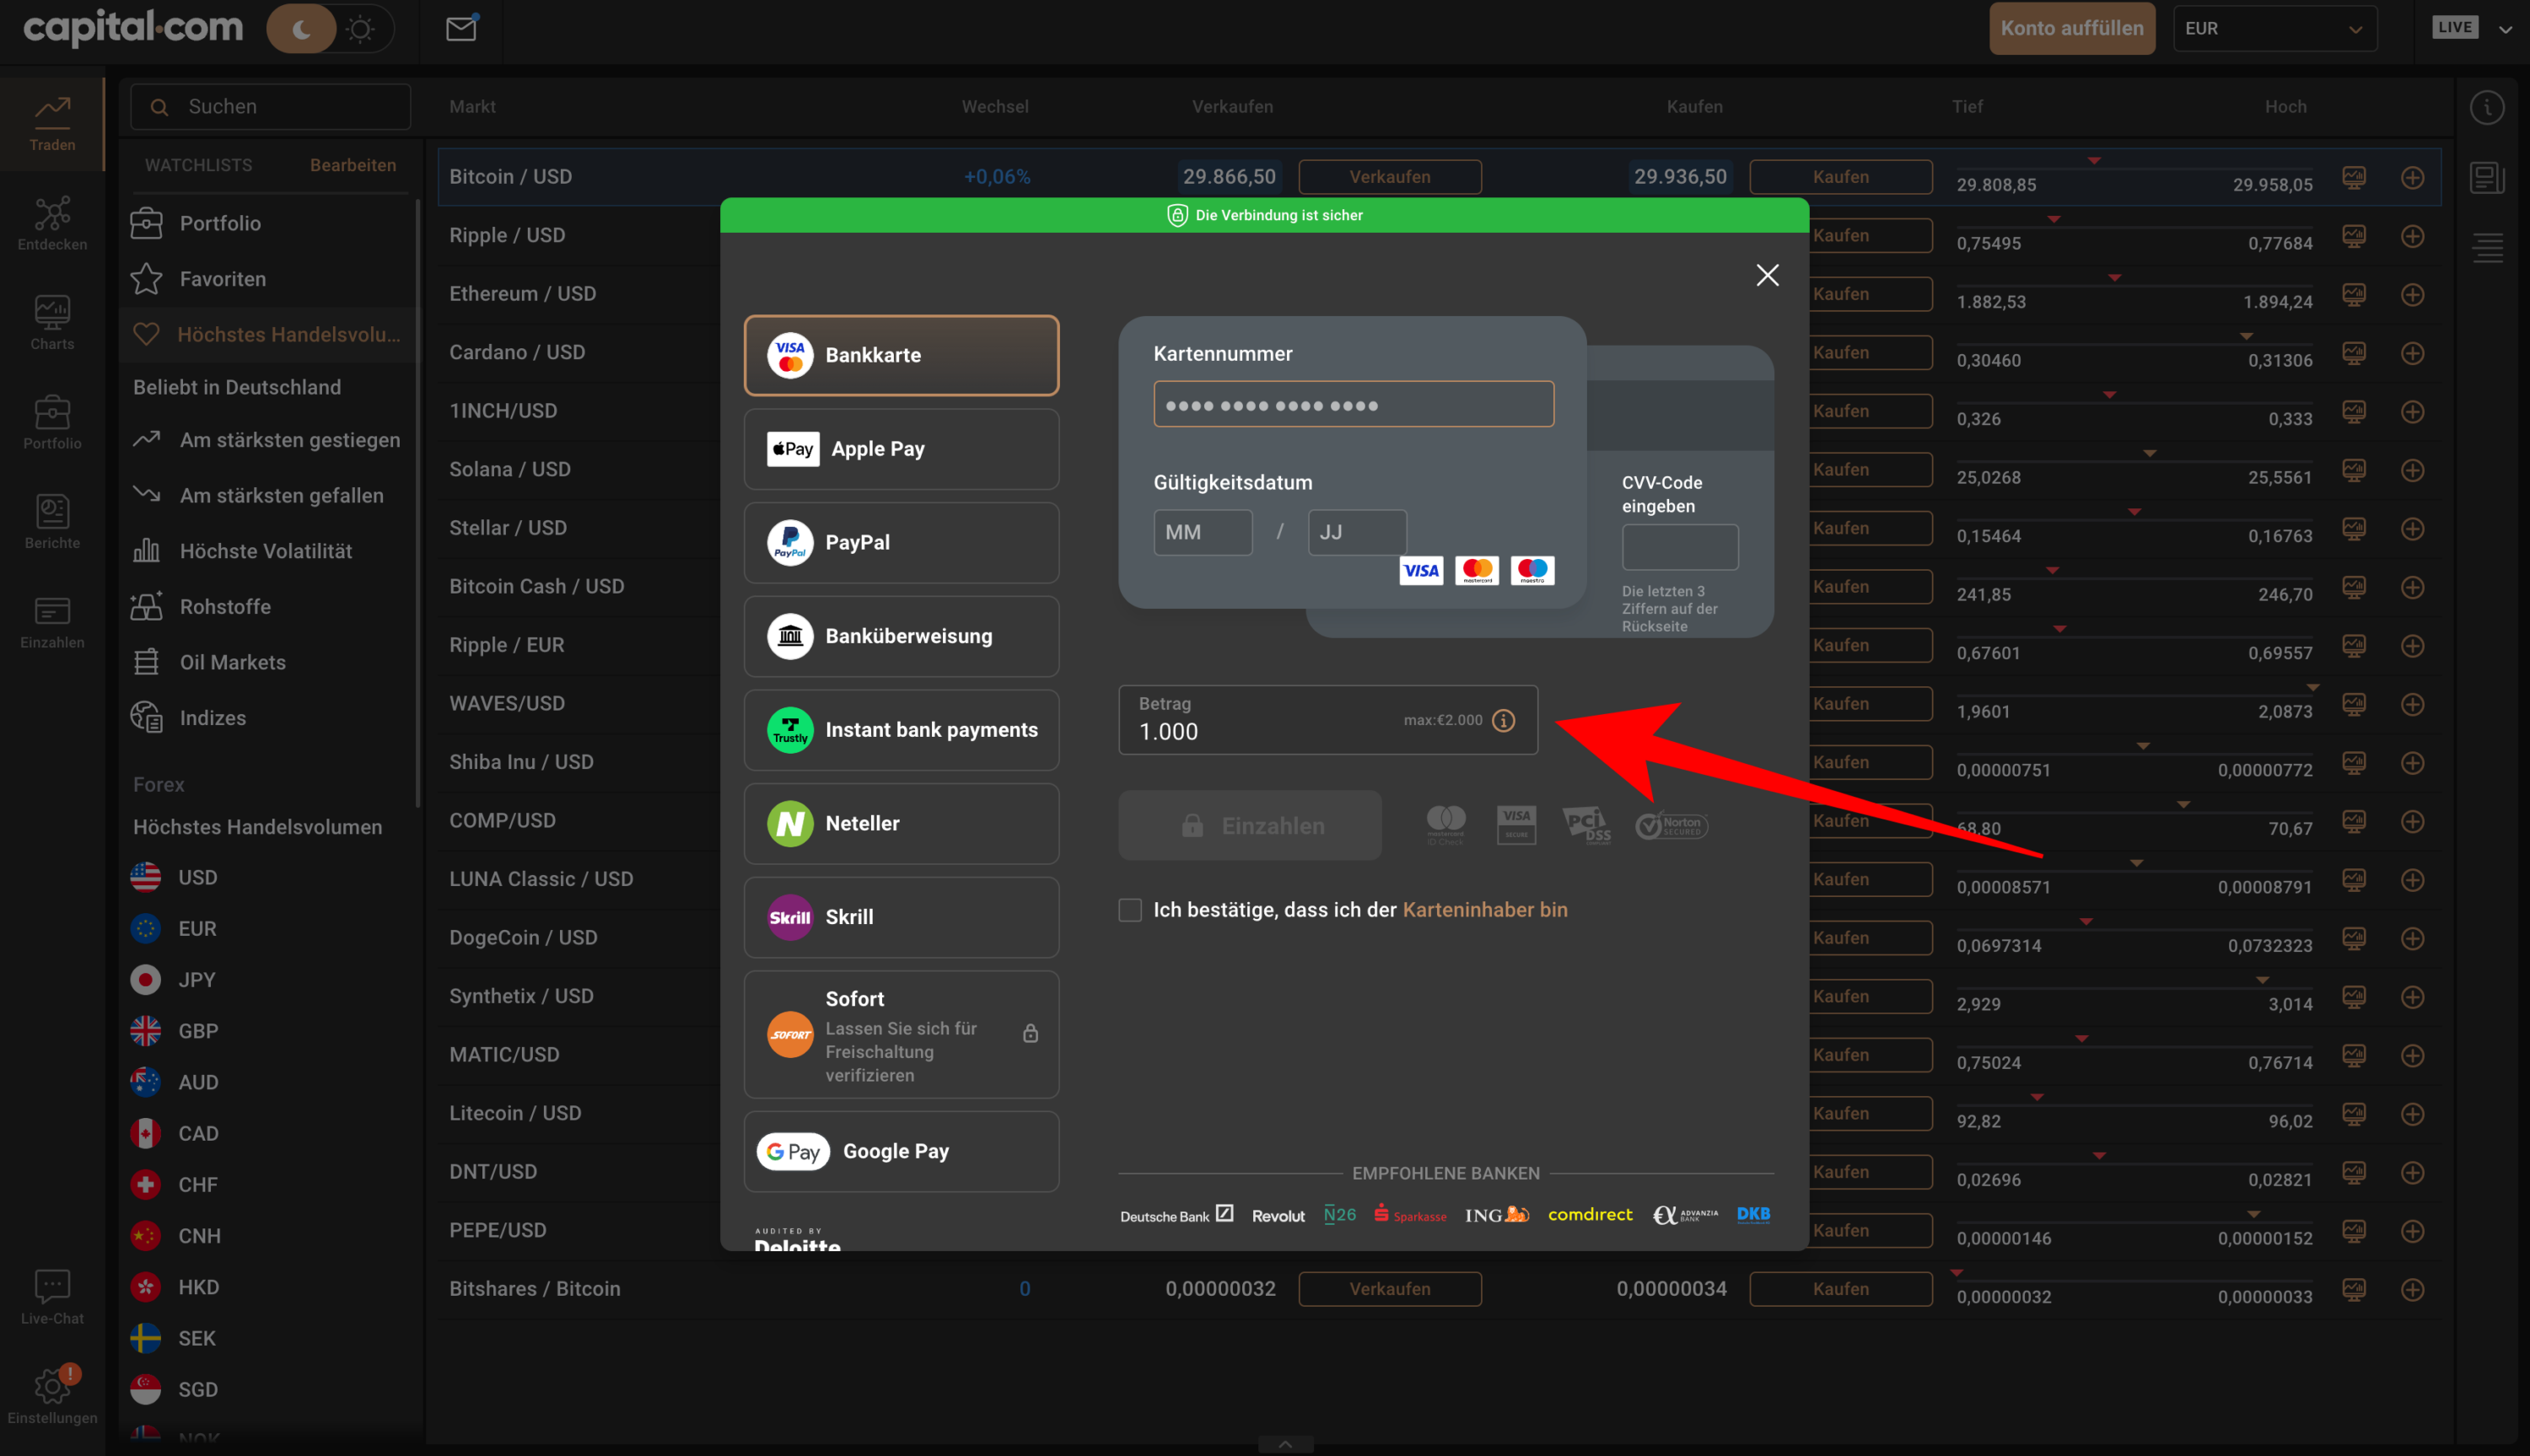
Task: Select Google Pay payment method
Action: [901, 1151]
